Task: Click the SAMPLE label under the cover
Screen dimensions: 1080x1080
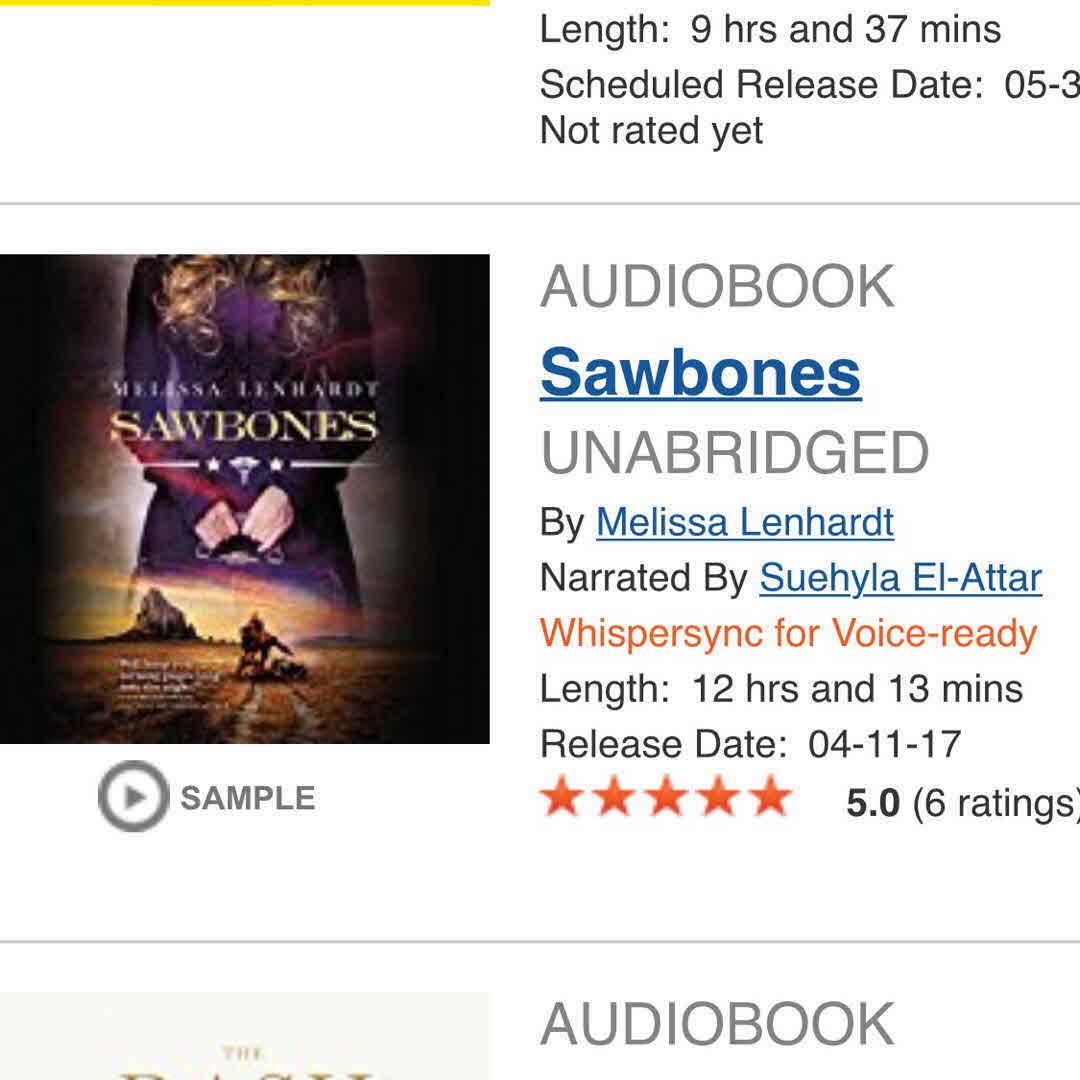Action: (x=247, y=798)
